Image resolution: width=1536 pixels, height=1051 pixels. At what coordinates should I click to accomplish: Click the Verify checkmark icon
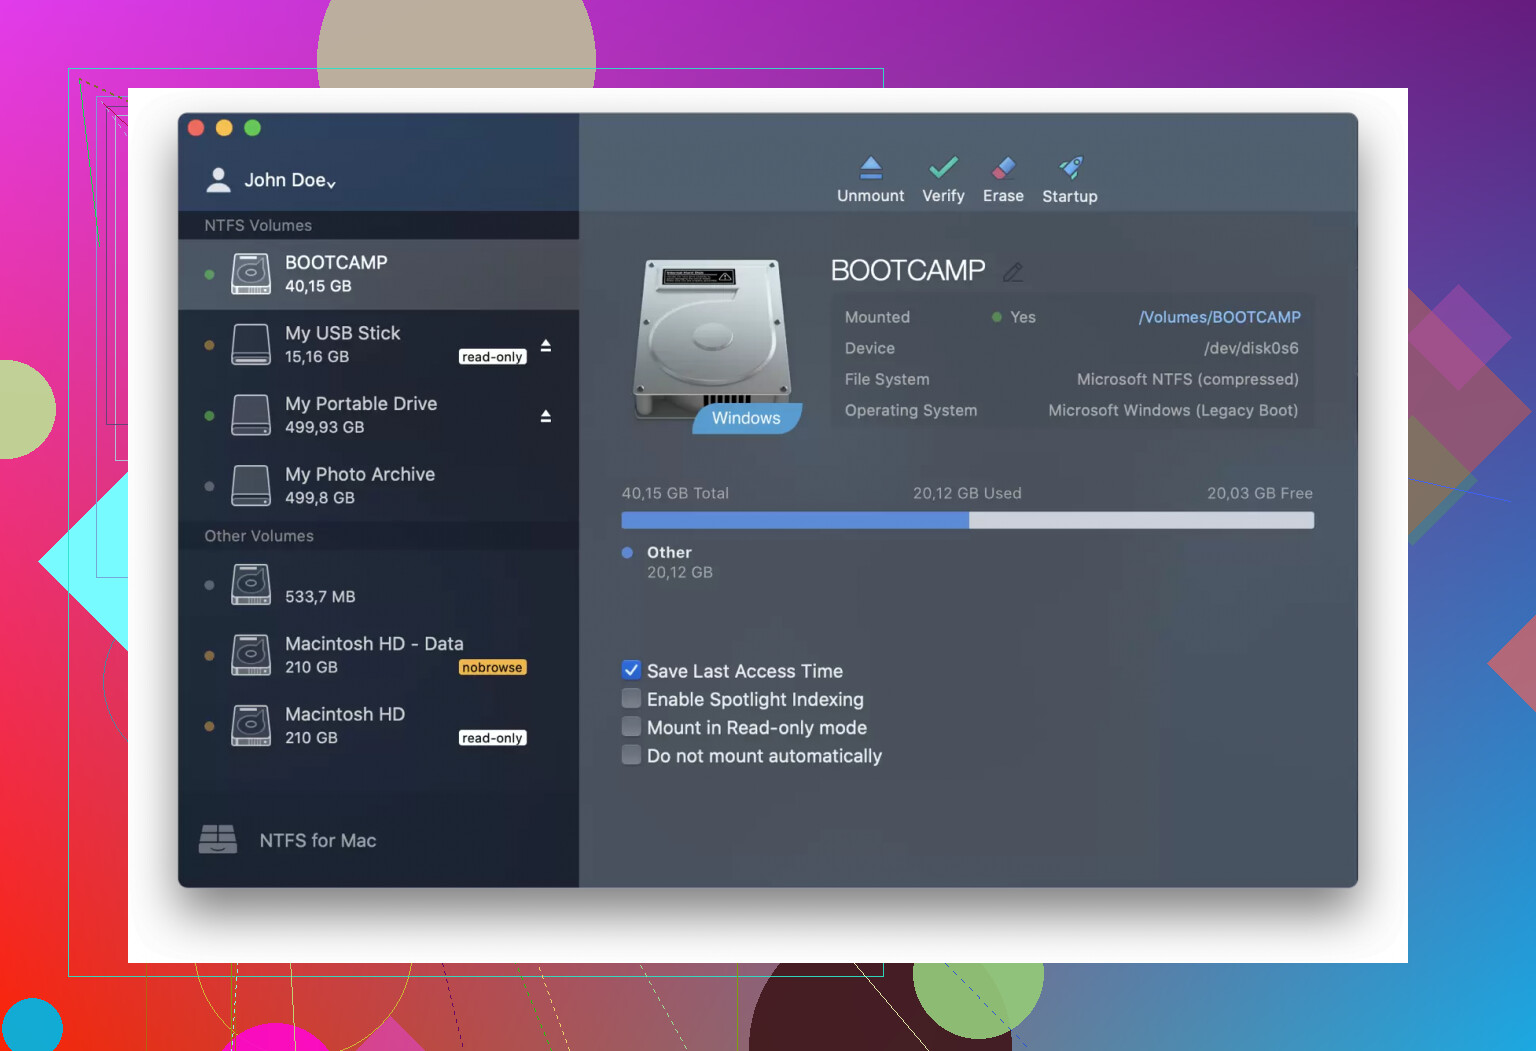[x=943, y=168]
